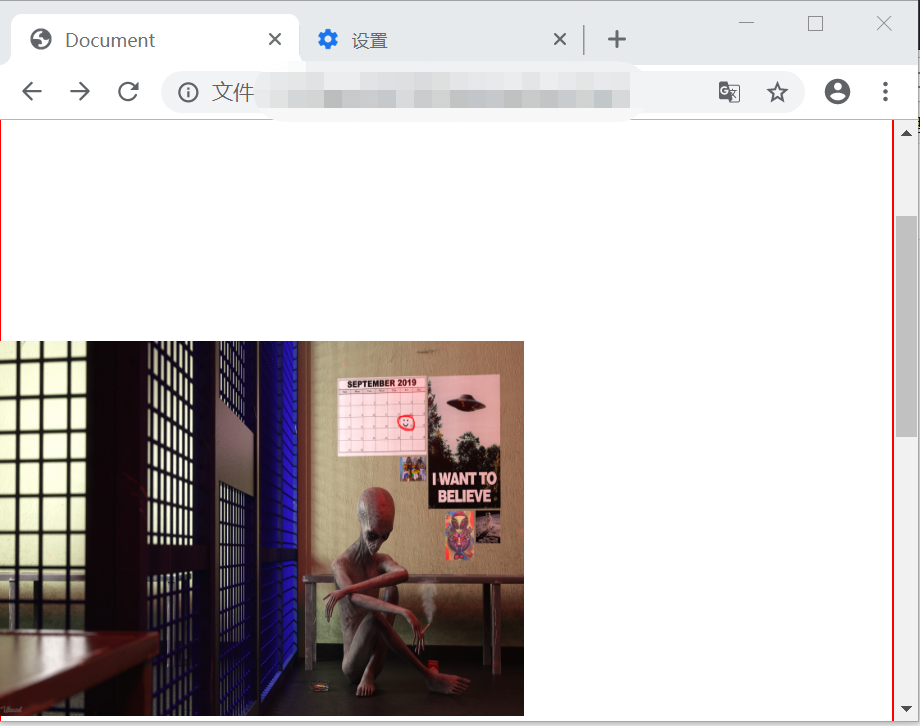Click the gear icon on 设置 tab
This screenshot has width=920, height=726.
[328, 39]
